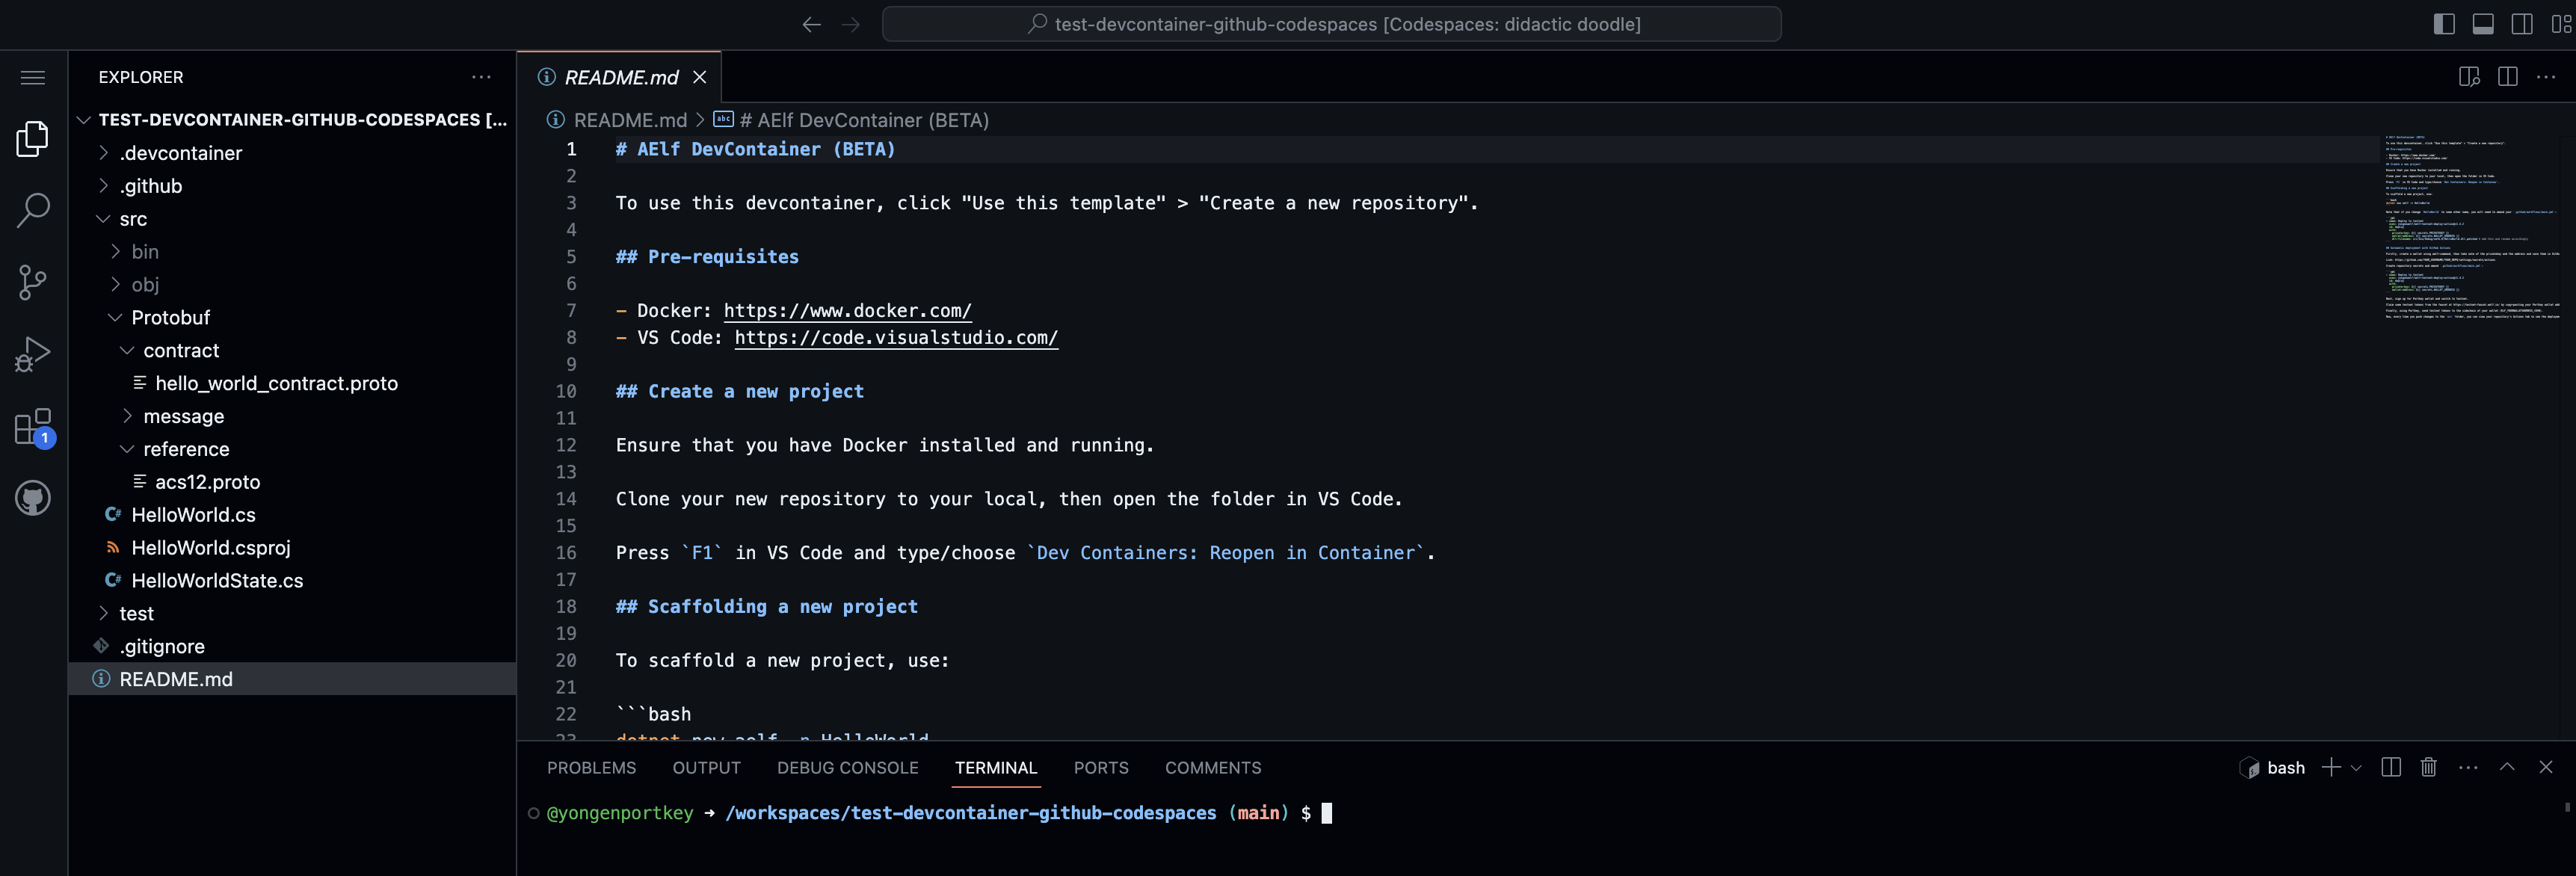
Task: Click the command center search box
Action: [x=1331, y=24]
